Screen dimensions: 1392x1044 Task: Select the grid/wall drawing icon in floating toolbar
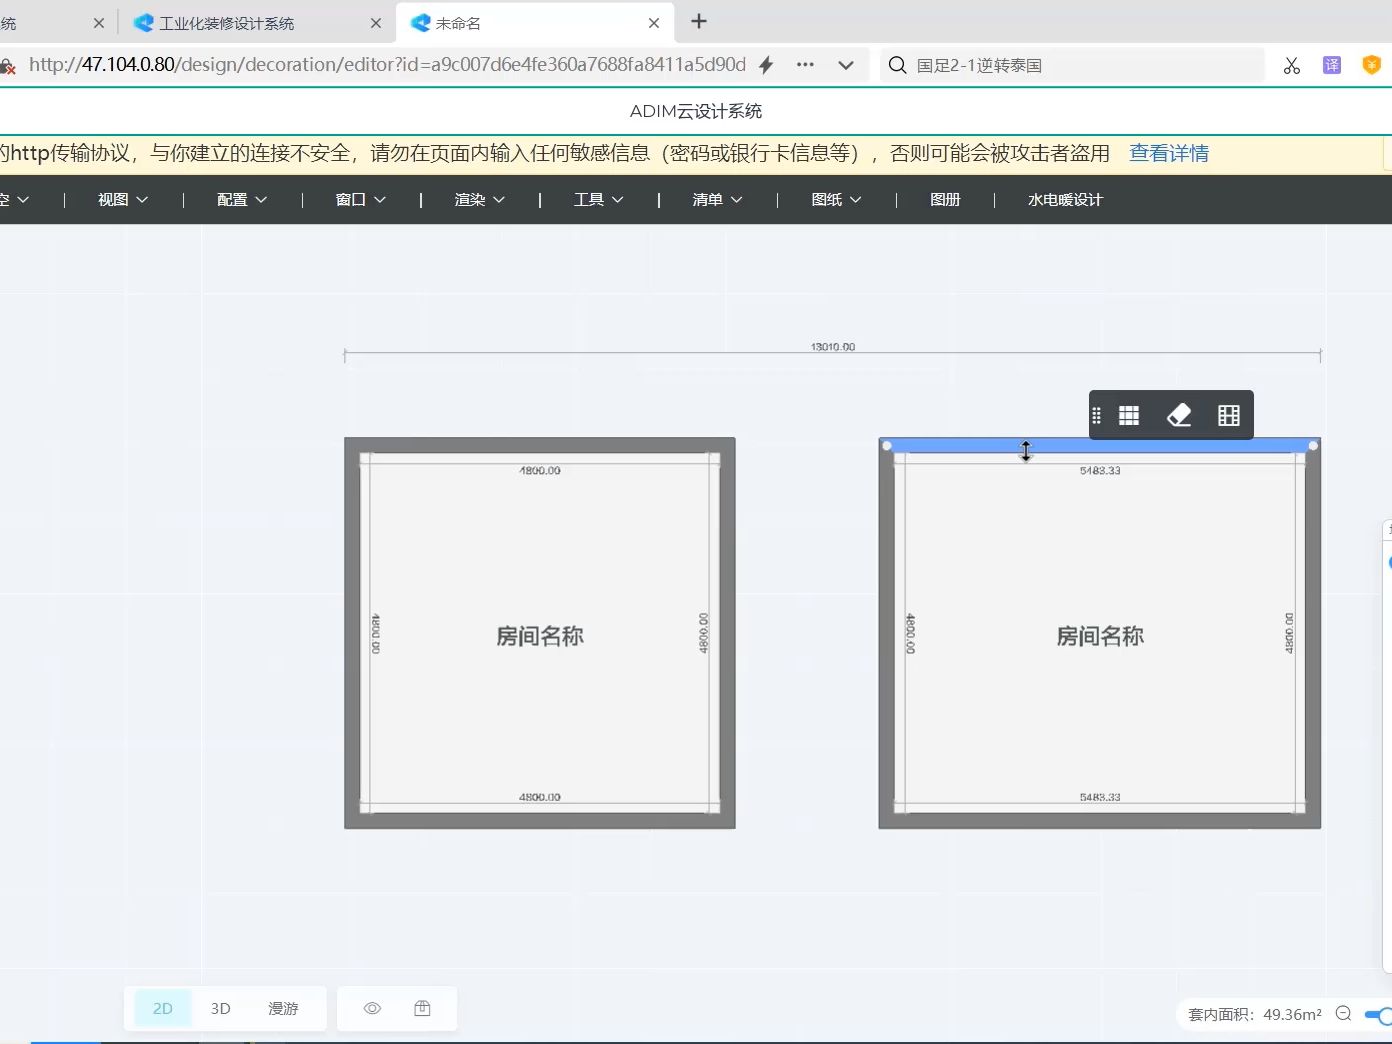coord(1128,414)
